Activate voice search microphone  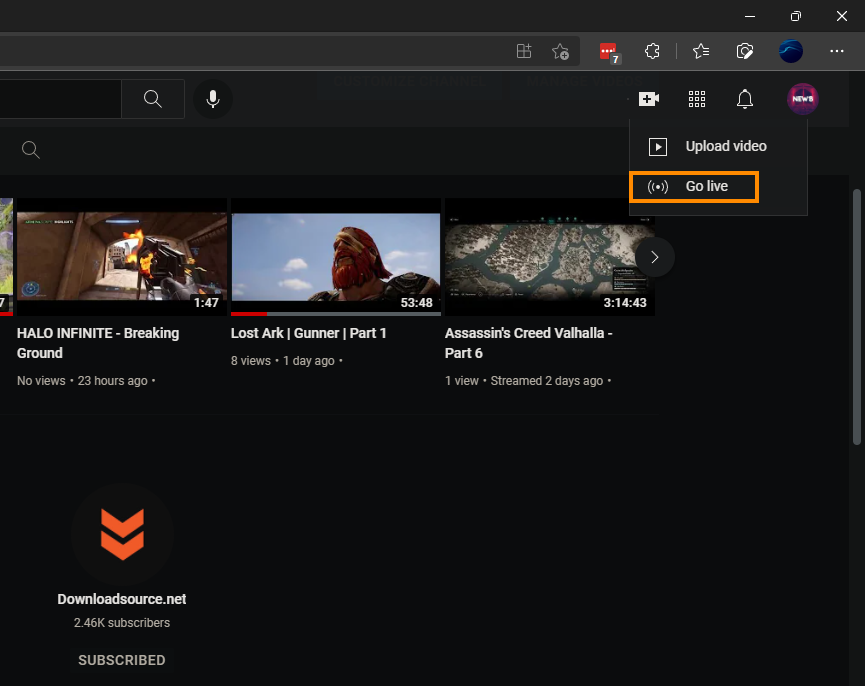pyautogui.click(x=213, y=99)
